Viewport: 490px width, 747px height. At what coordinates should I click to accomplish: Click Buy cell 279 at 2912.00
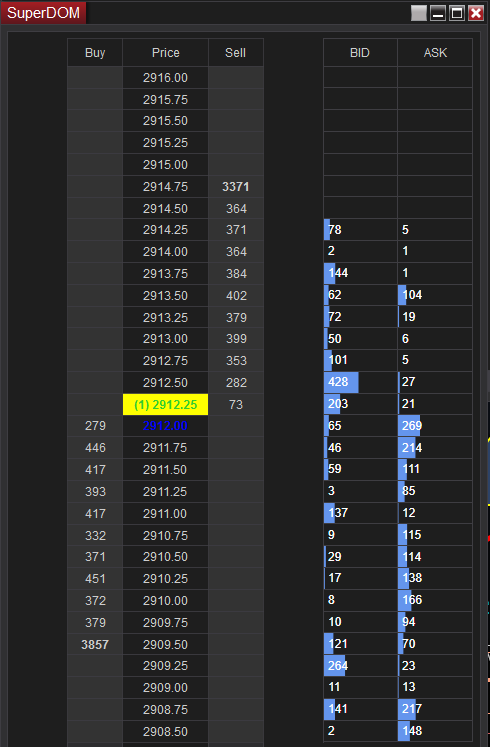95,426
